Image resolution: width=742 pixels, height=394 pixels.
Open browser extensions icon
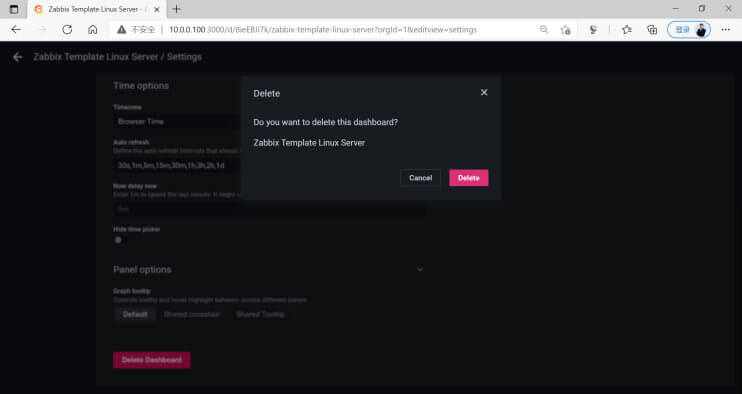(592, 30)
